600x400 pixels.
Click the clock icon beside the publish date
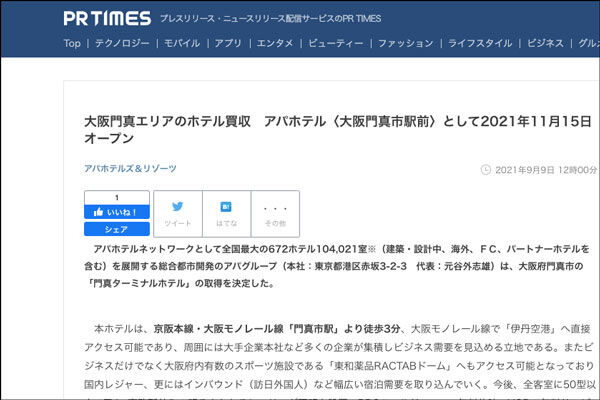click(x=486, y=170)
